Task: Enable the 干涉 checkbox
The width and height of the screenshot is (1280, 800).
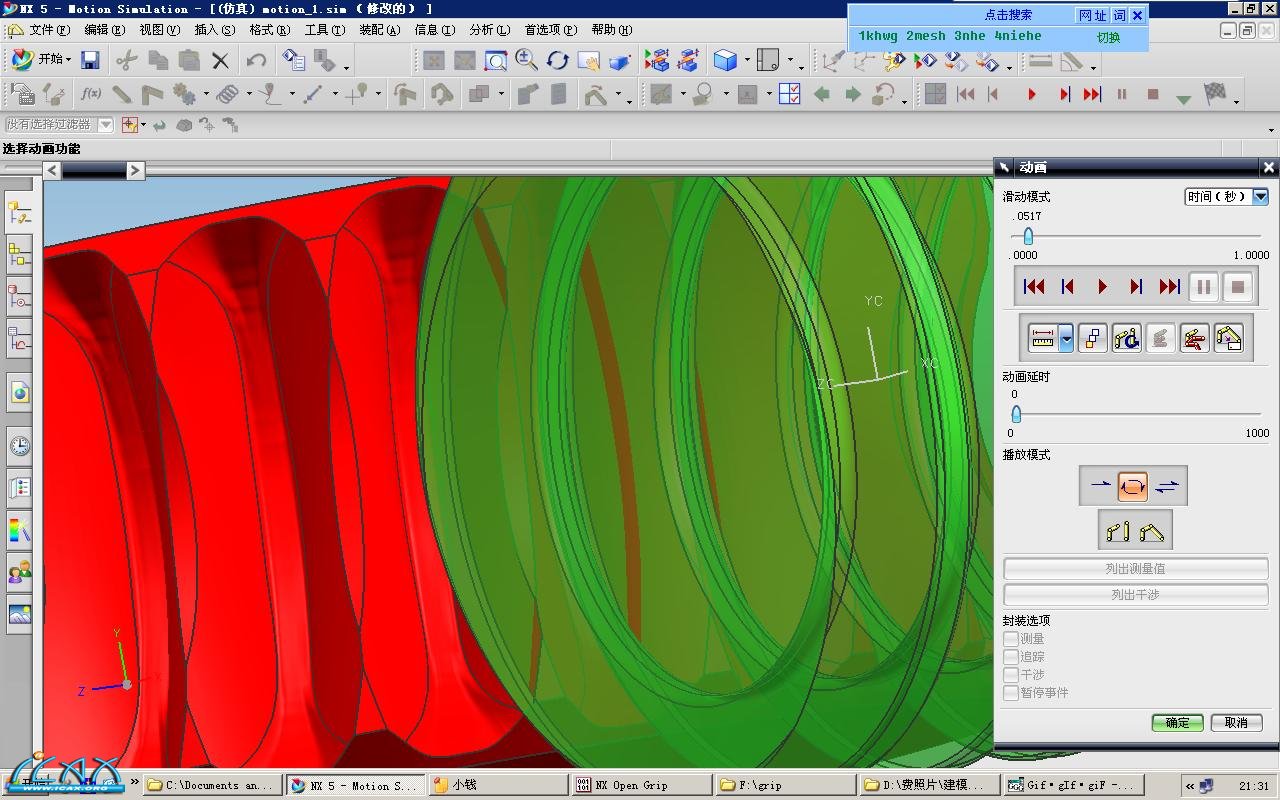Action: (x=1011, y=675)
